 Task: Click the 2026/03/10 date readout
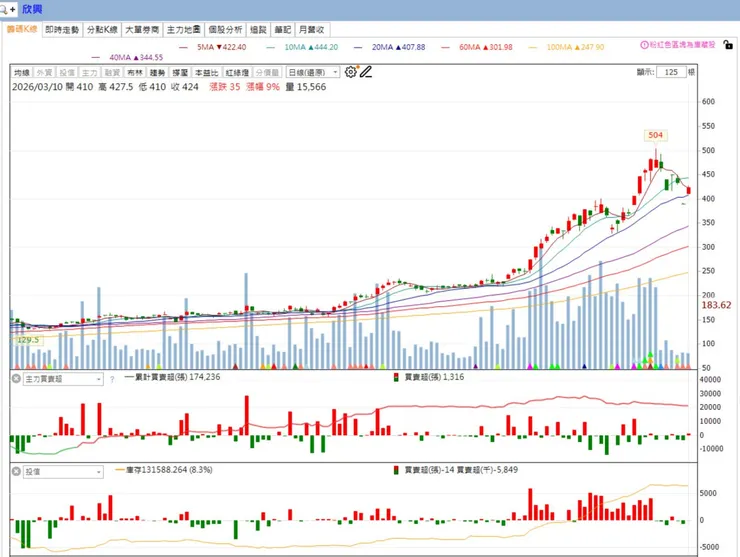click(x=37, y=87)
